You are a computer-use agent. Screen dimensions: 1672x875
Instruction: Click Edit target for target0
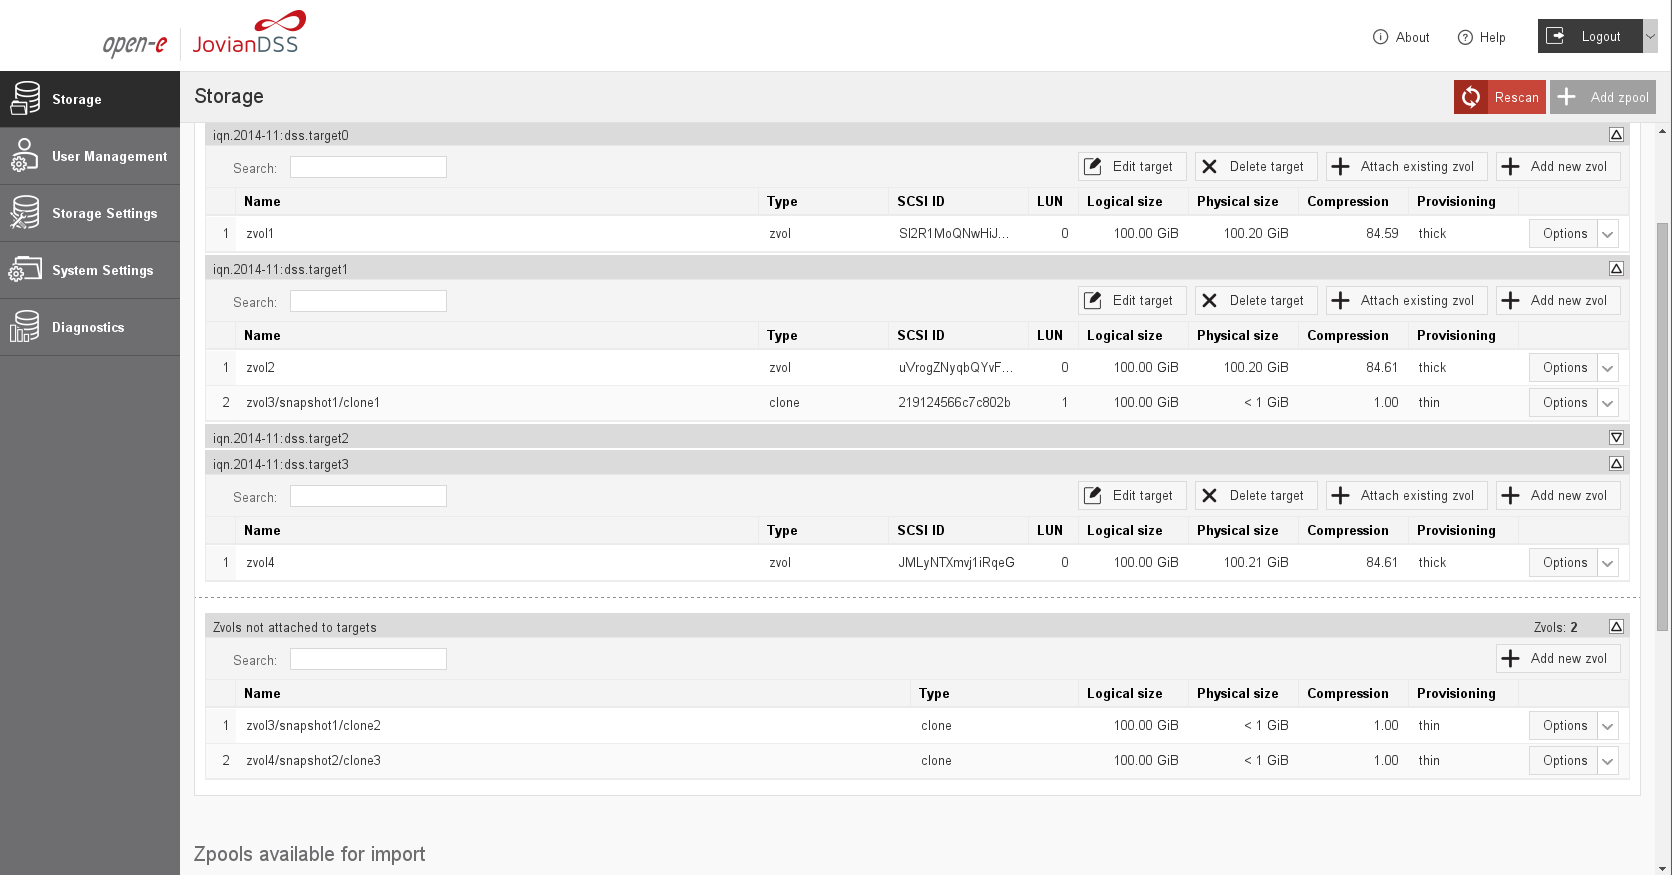coord(1132,167)
